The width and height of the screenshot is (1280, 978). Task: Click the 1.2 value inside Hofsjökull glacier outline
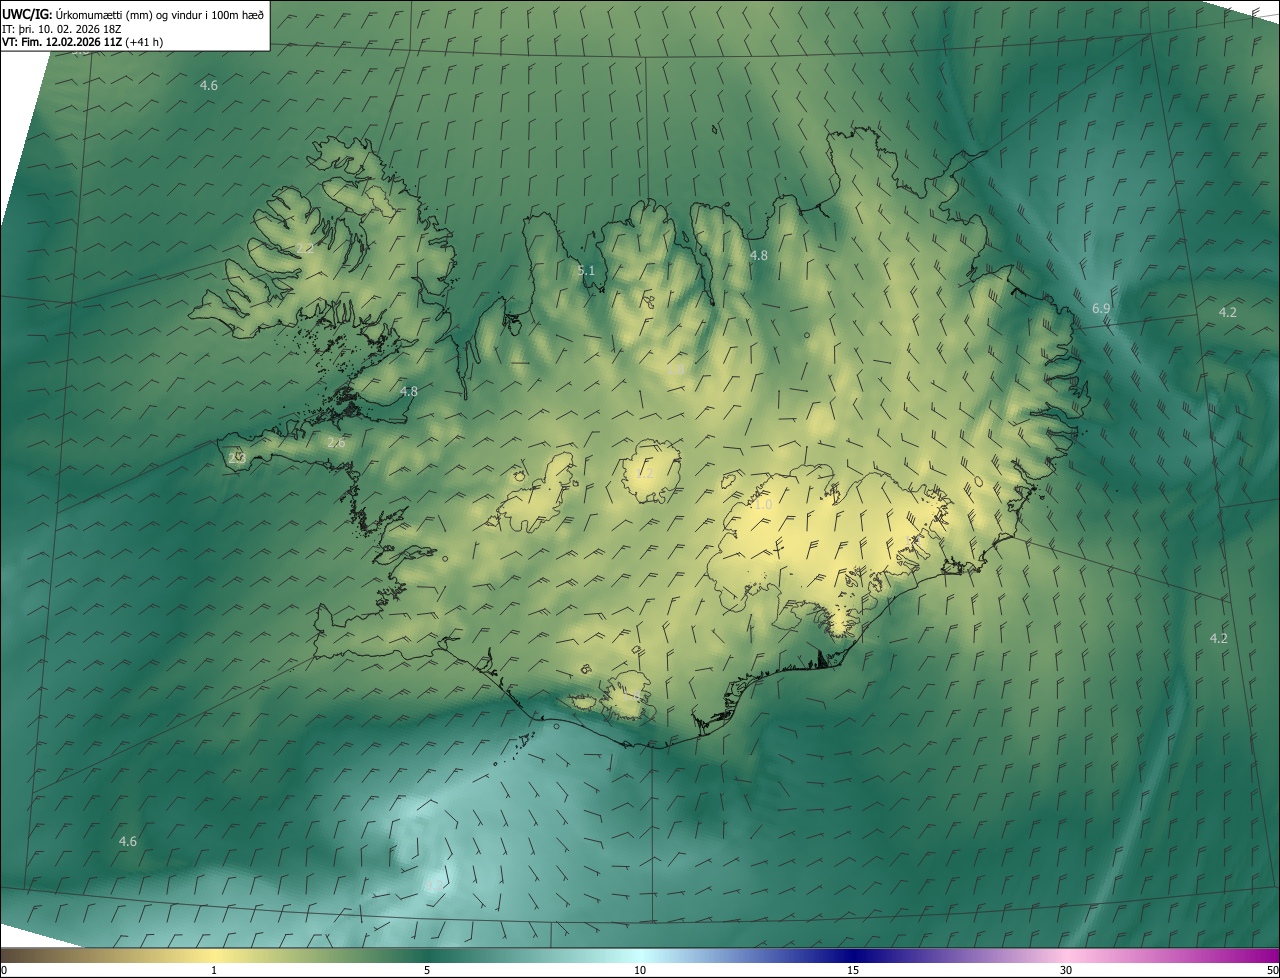646,472
